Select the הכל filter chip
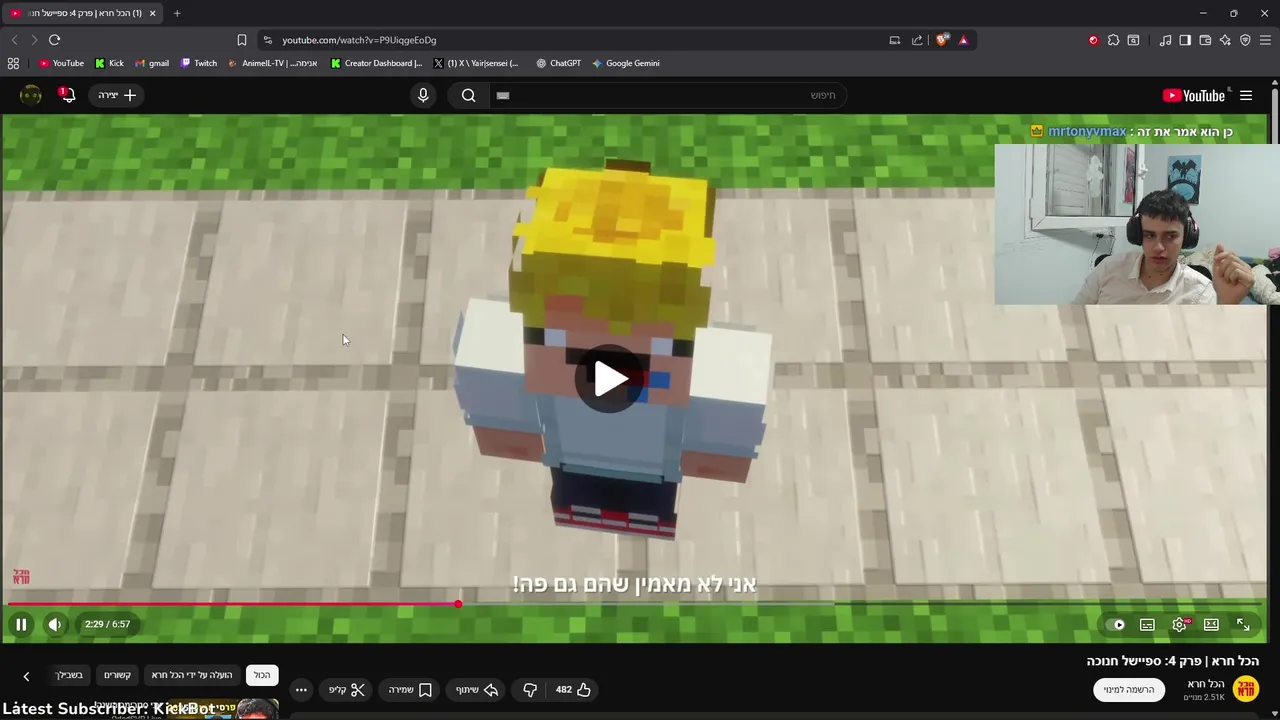Screen dimensions: 1280x720 click(262, 675)
